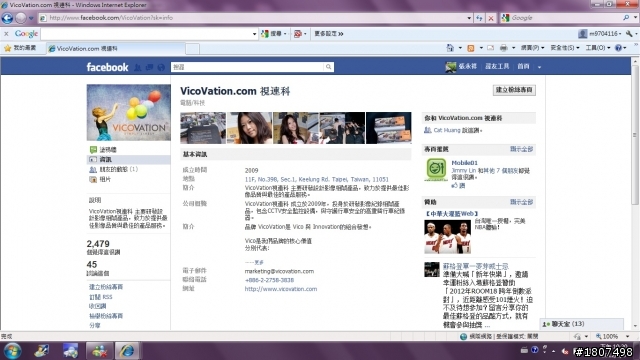Click the search magnifier in the IE search box

click(x=626, y=18)
